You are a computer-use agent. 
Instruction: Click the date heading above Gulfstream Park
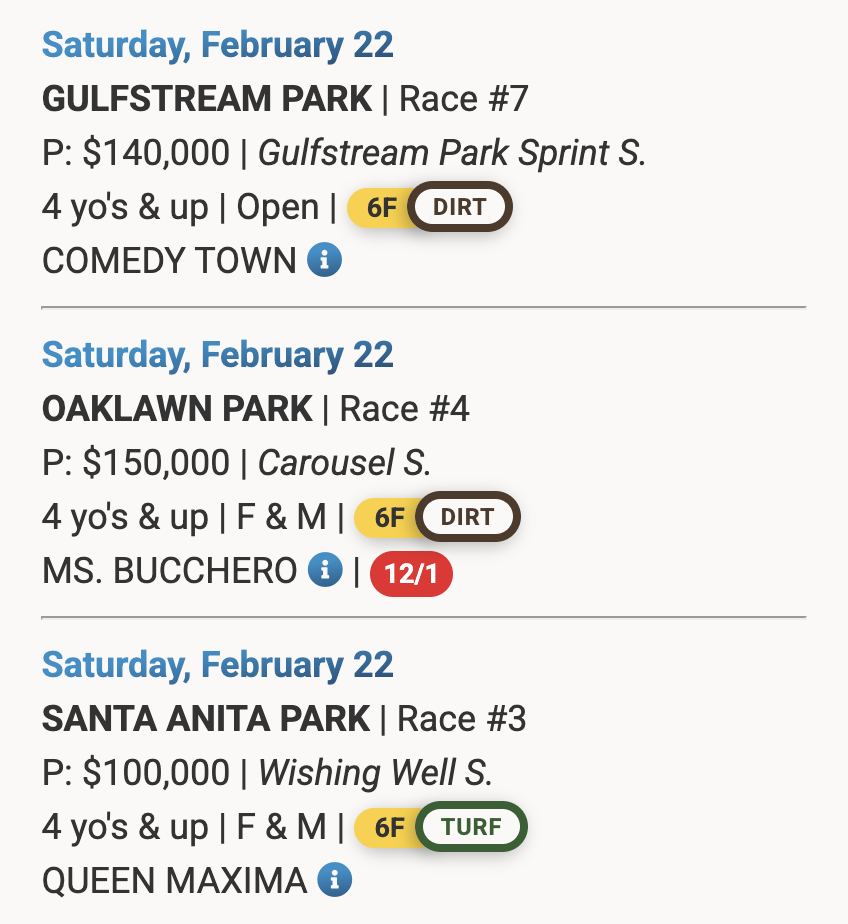coord(218,46)
